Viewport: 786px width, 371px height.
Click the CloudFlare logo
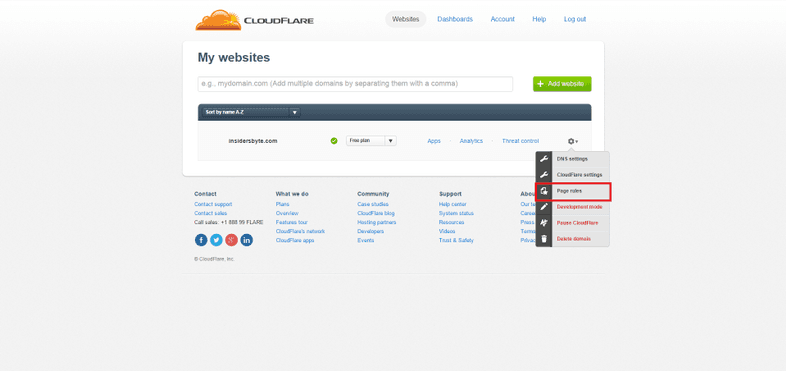pyautogui.click(x=255, y=20)
